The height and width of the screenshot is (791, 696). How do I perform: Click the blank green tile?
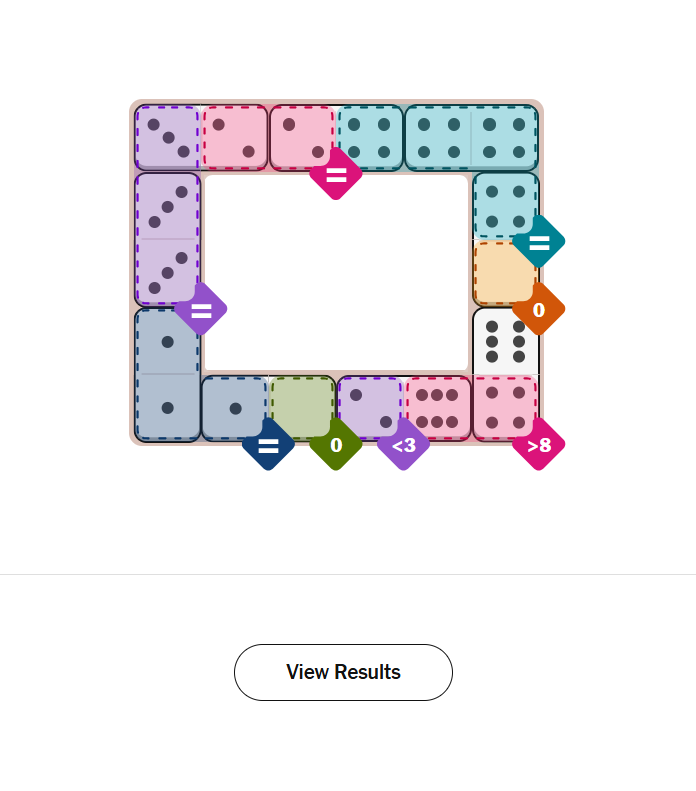pyautogui.click(x=302, y=407)
